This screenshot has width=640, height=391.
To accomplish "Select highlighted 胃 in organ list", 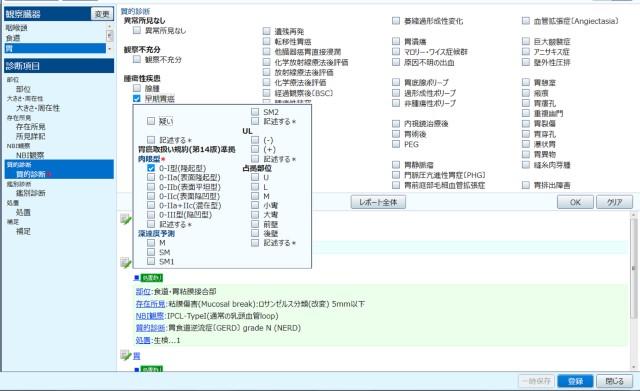I will [55, 48].
